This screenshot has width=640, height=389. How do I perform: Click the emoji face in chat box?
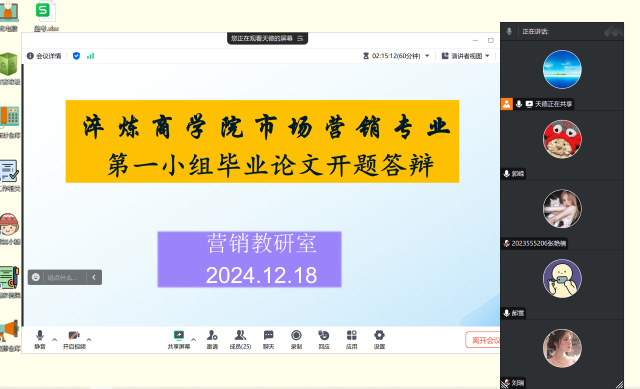point(36,277)
